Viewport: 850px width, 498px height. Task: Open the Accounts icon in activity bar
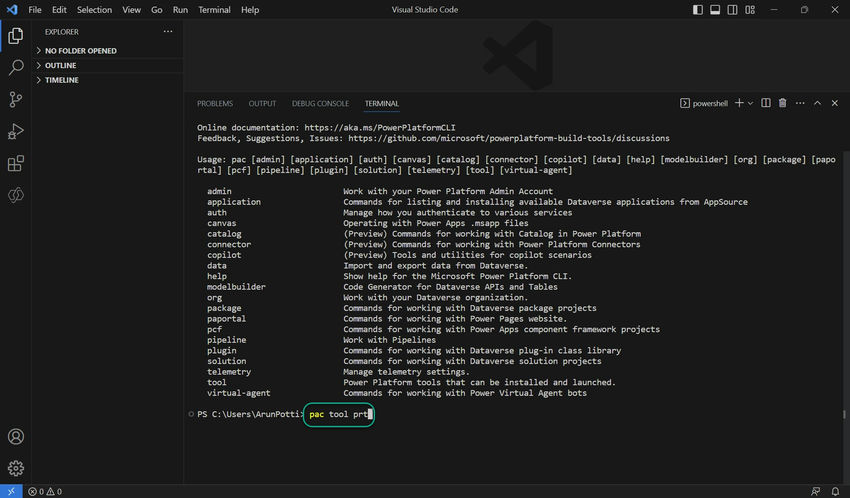coord(16,436)
